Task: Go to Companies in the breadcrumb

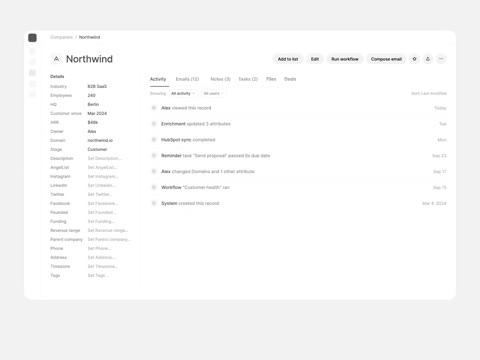Action: click(x=61, y=37)
